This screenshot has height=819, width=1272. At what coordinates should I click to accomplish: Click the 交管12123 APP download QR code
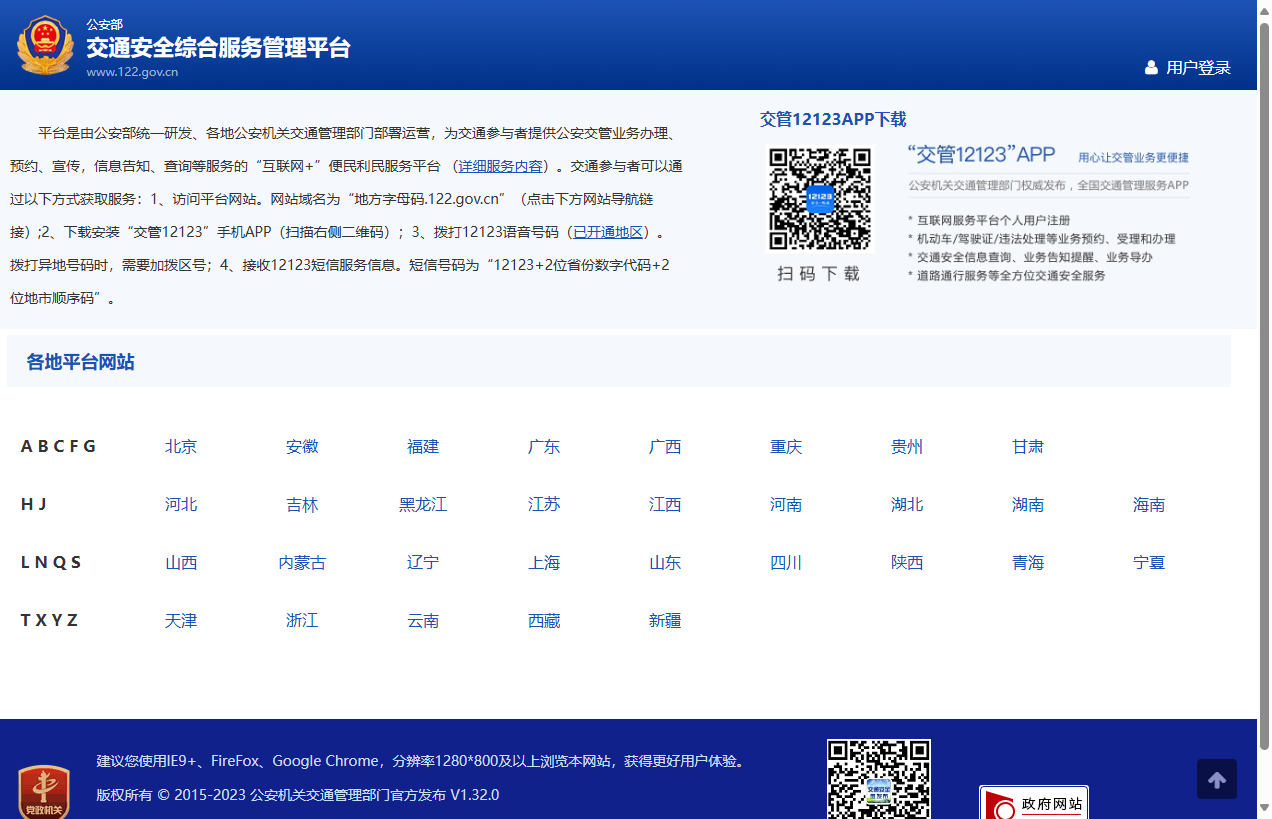(819, 198)
